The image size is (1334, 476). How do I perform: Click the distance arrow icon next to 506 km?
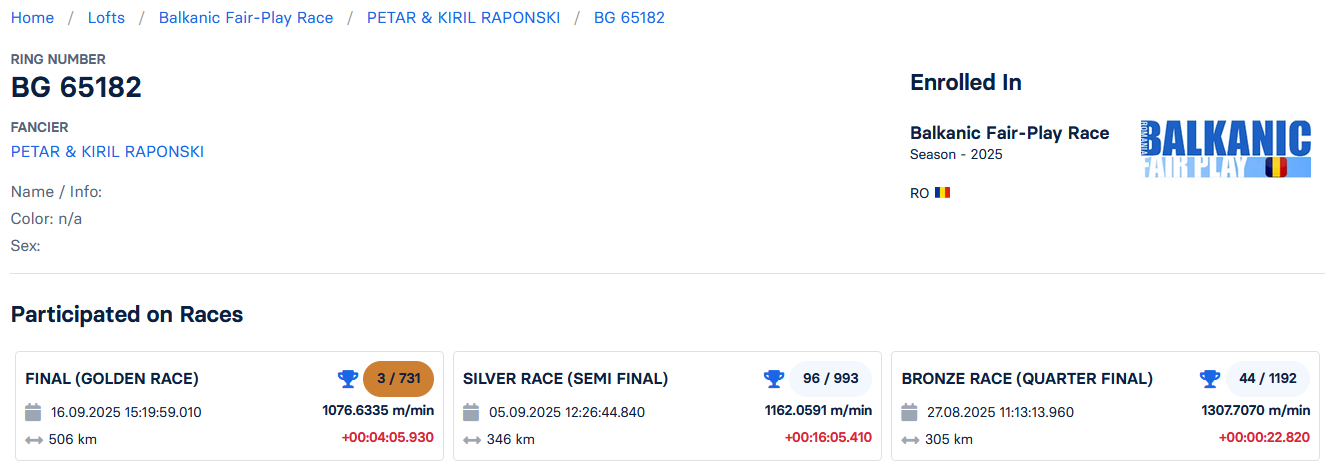tap(33, 439)
